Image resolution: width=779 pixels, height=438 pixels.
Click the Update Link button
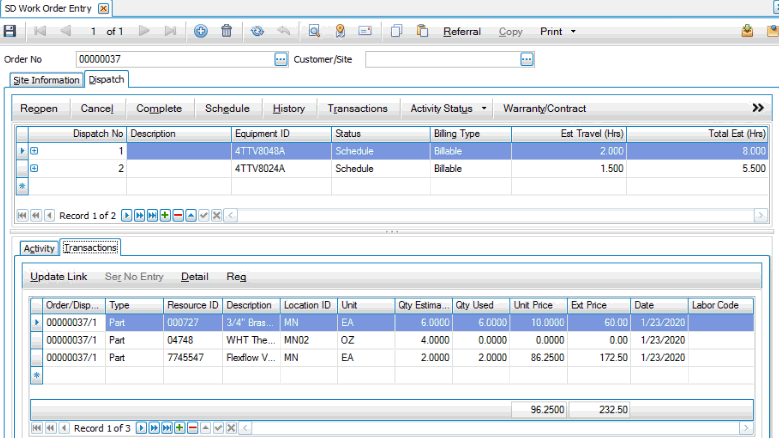click(58, 276)
